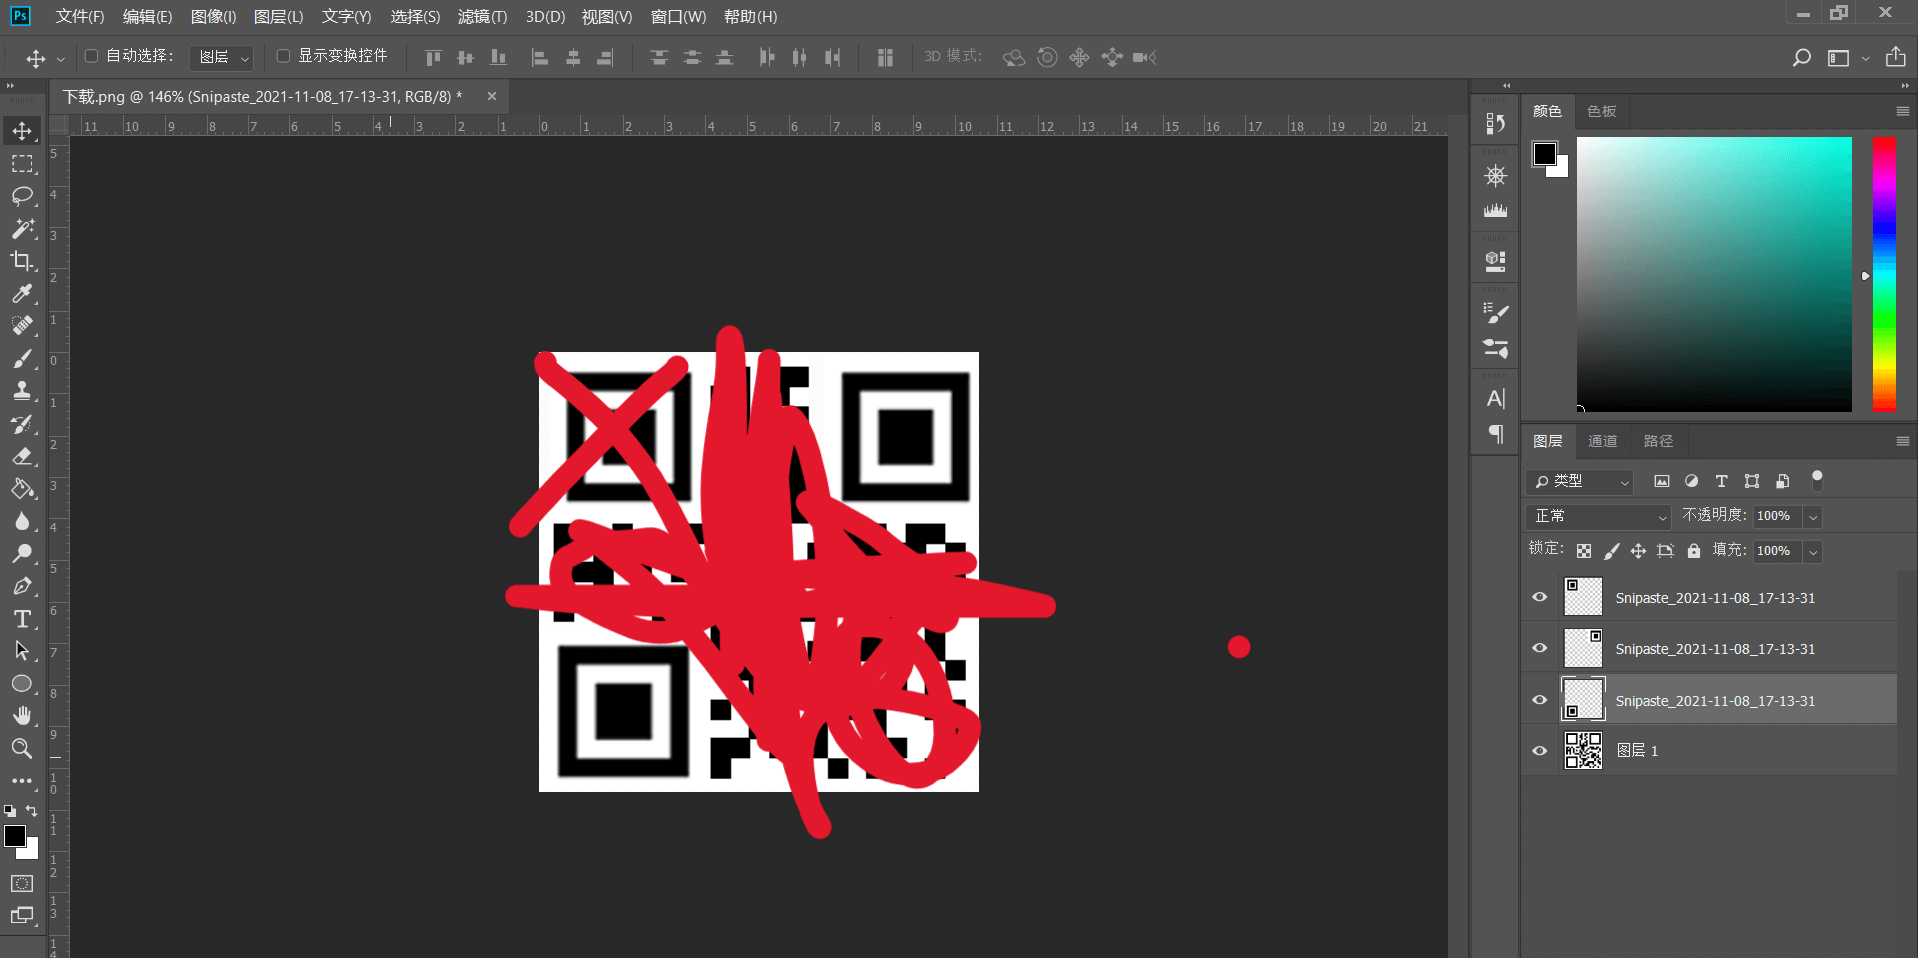Select the Paint Bucket tool
This screenshot has width=1918, height=958.
22,489
